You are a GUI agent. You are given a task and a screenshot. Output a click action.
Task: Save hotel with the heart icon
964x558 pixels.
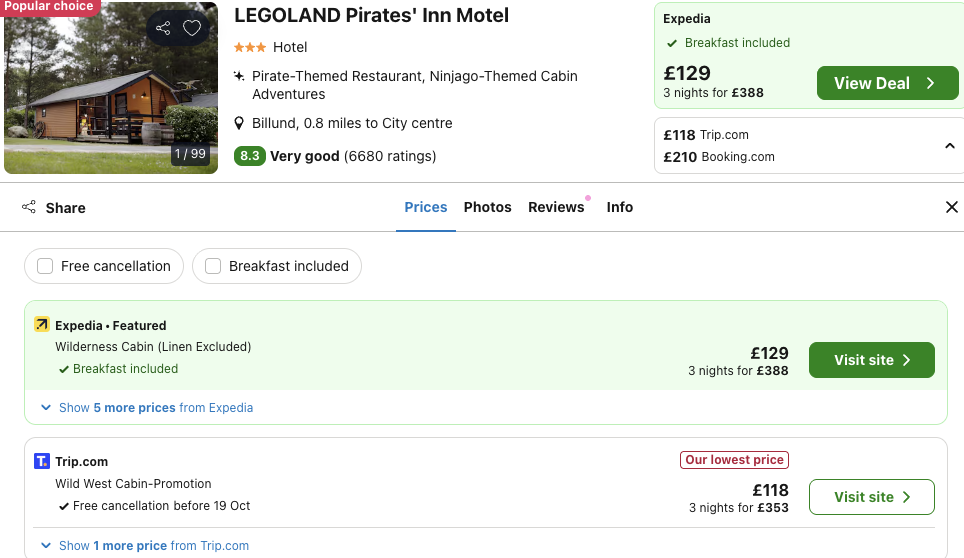[192, 28]
